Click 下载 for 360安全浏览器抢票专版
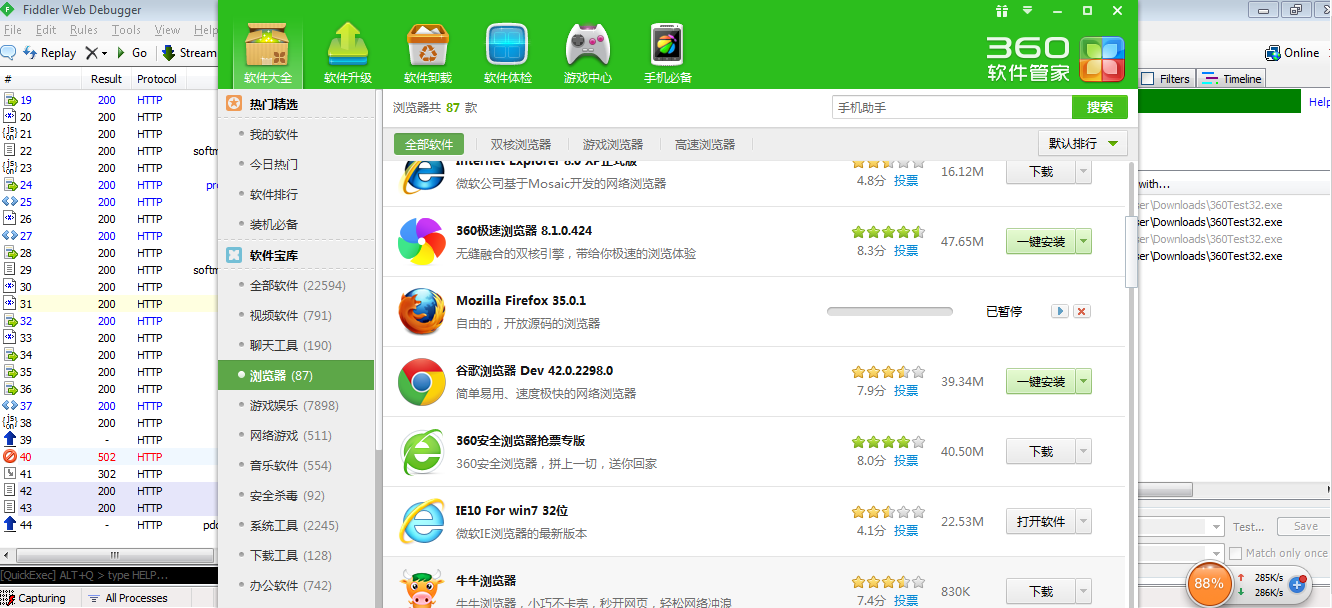 coord(1041,451)
